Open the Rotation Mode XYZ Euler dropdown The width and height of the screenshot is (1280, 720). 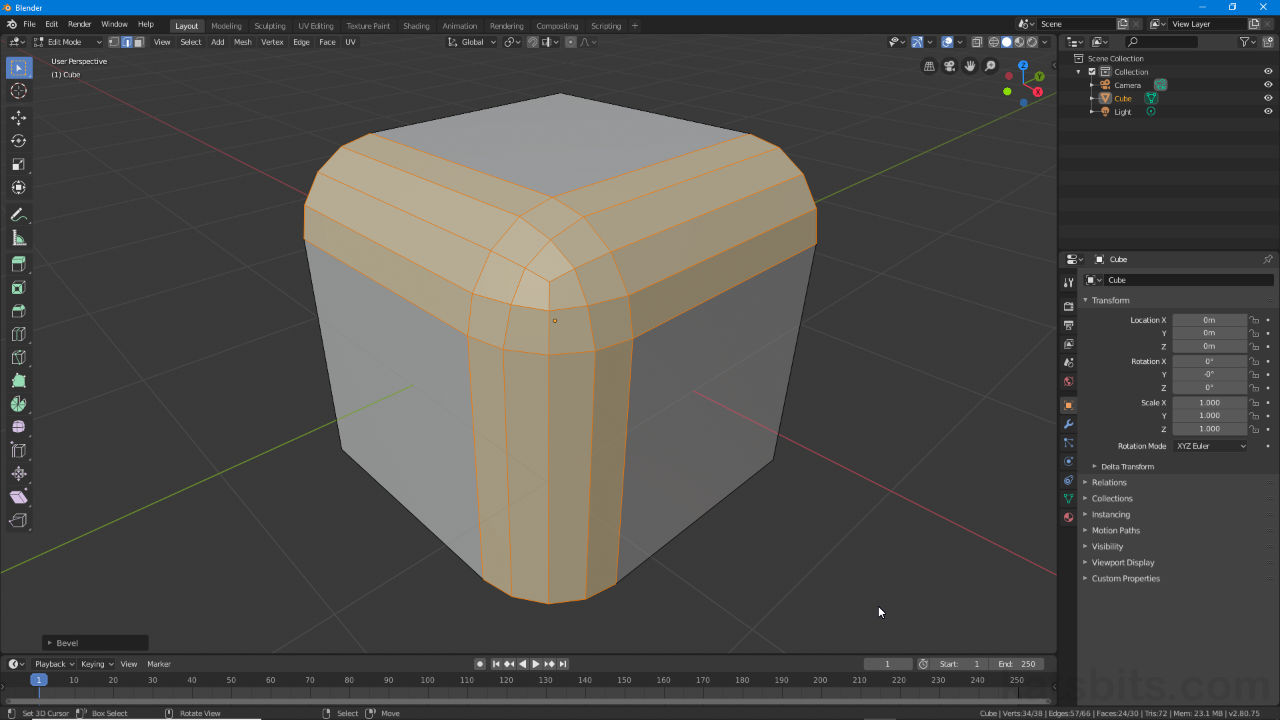click(1211, 446)
